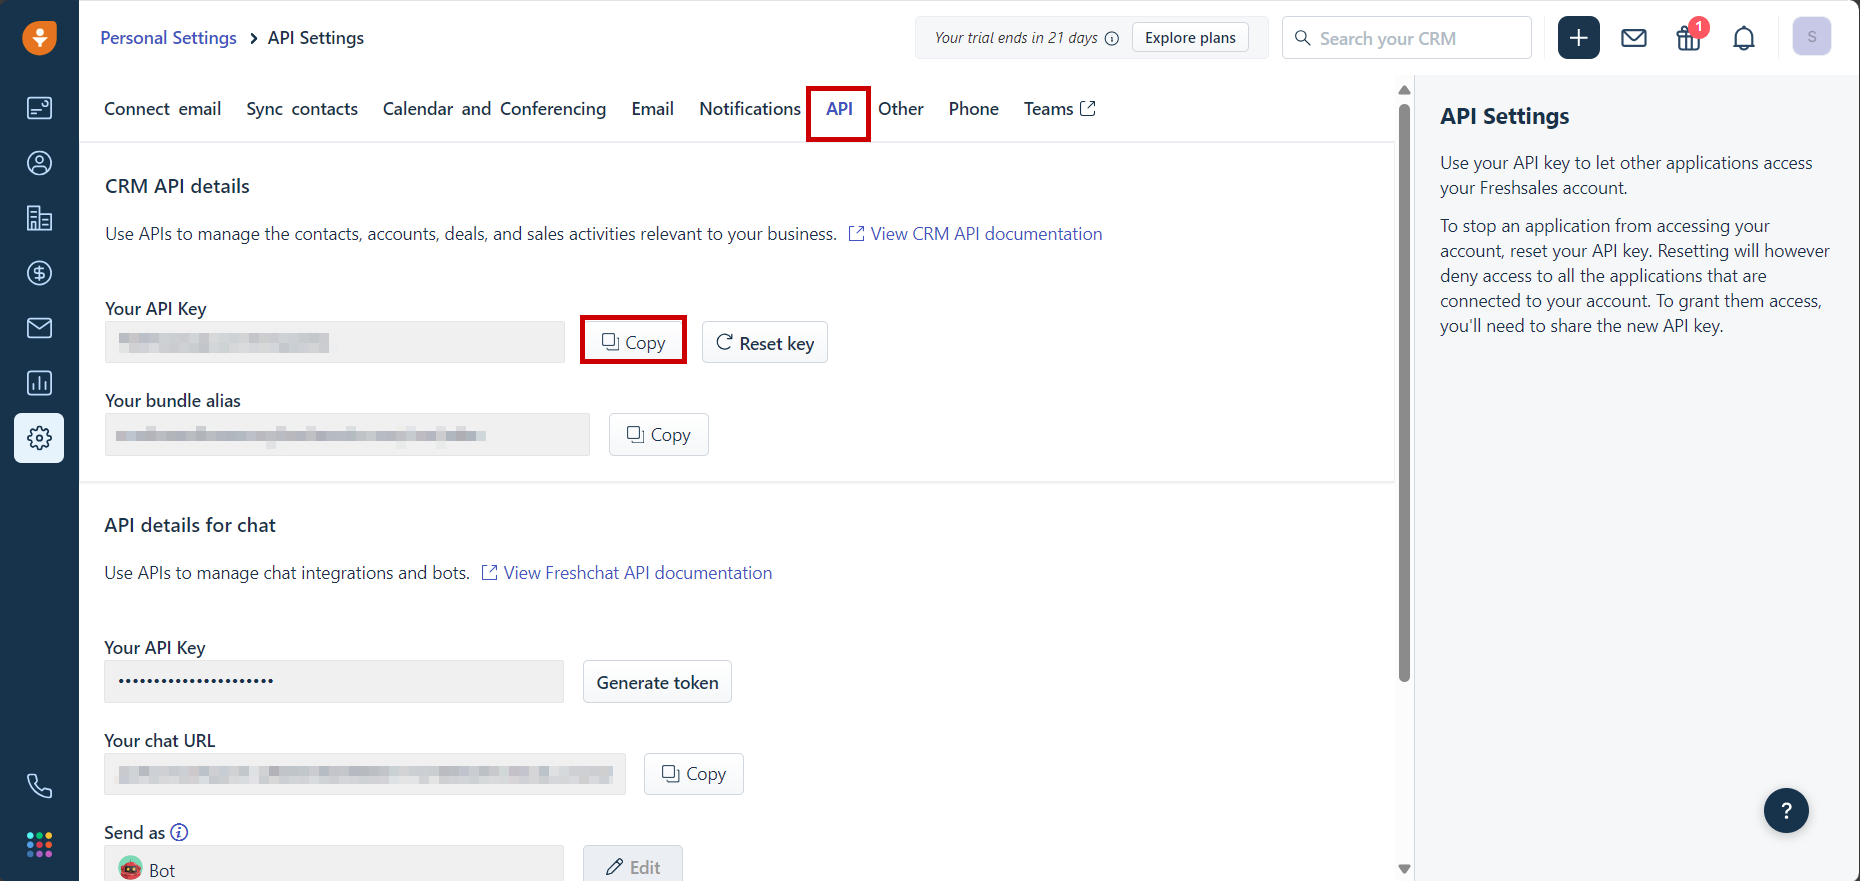Screen dimensions: 1860x881
Task: Click Generate token button
Action: tap(658, 682)
